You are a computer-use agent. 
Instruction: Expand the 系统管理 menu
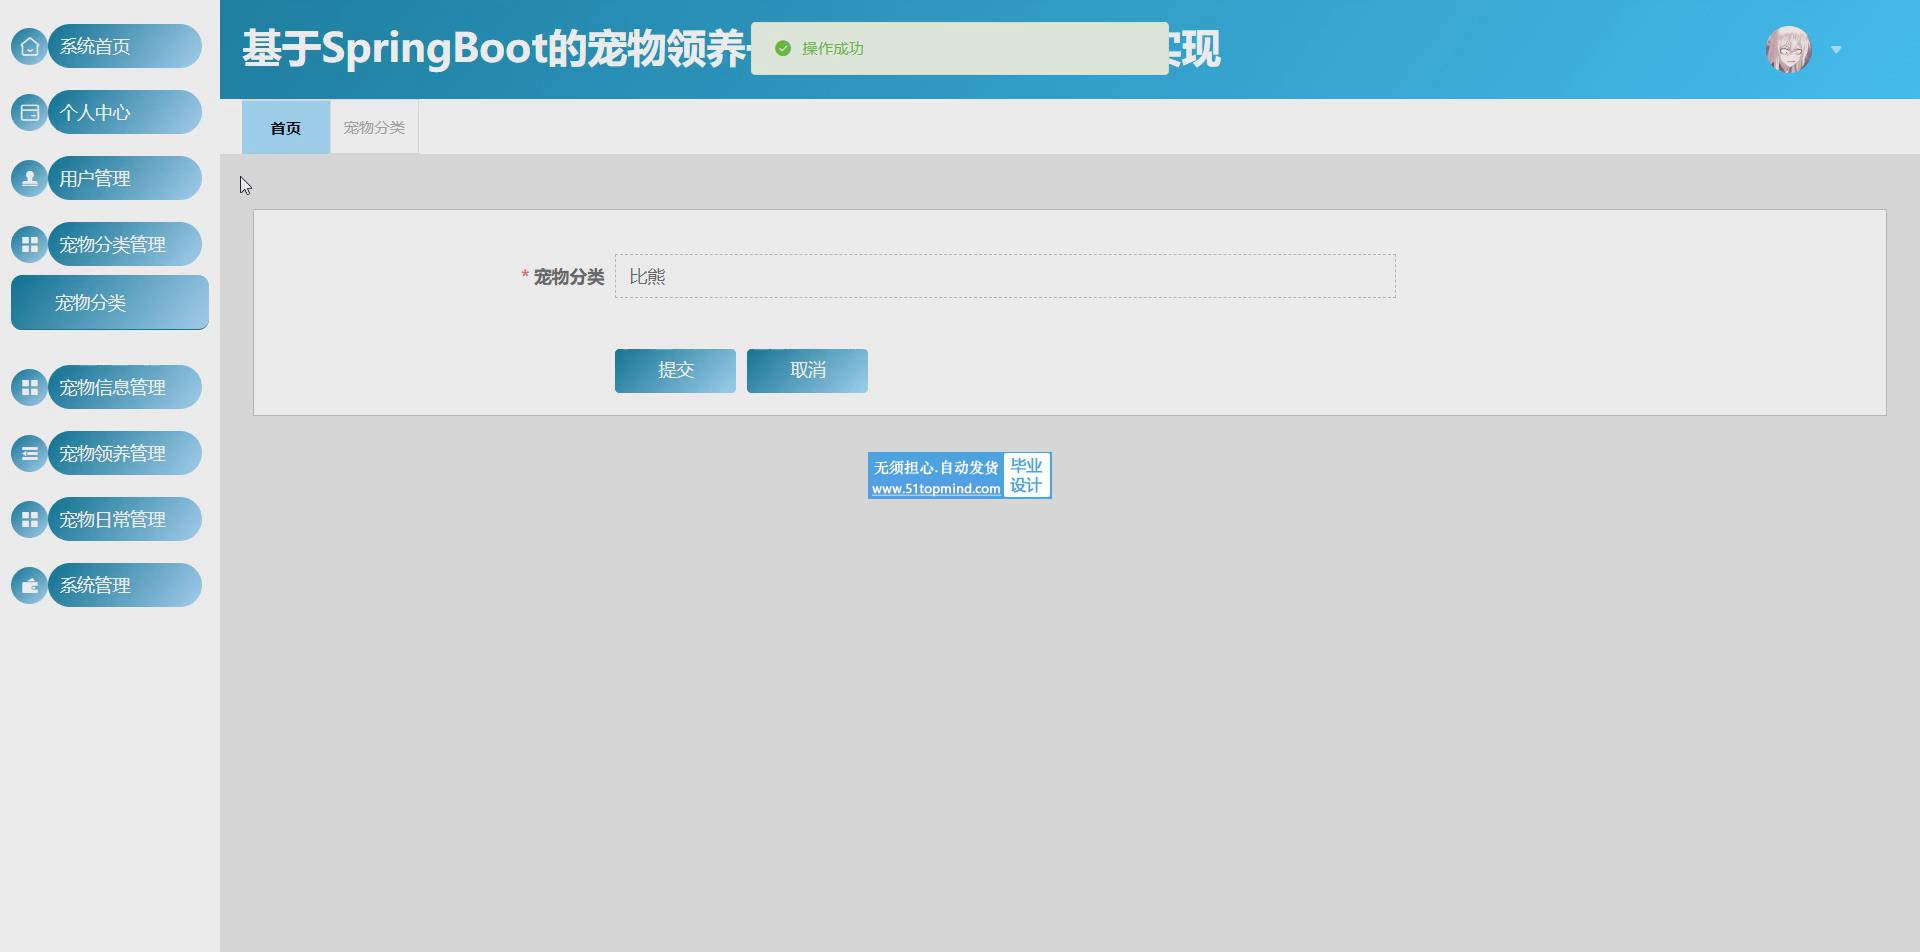(x=124, y=586)
